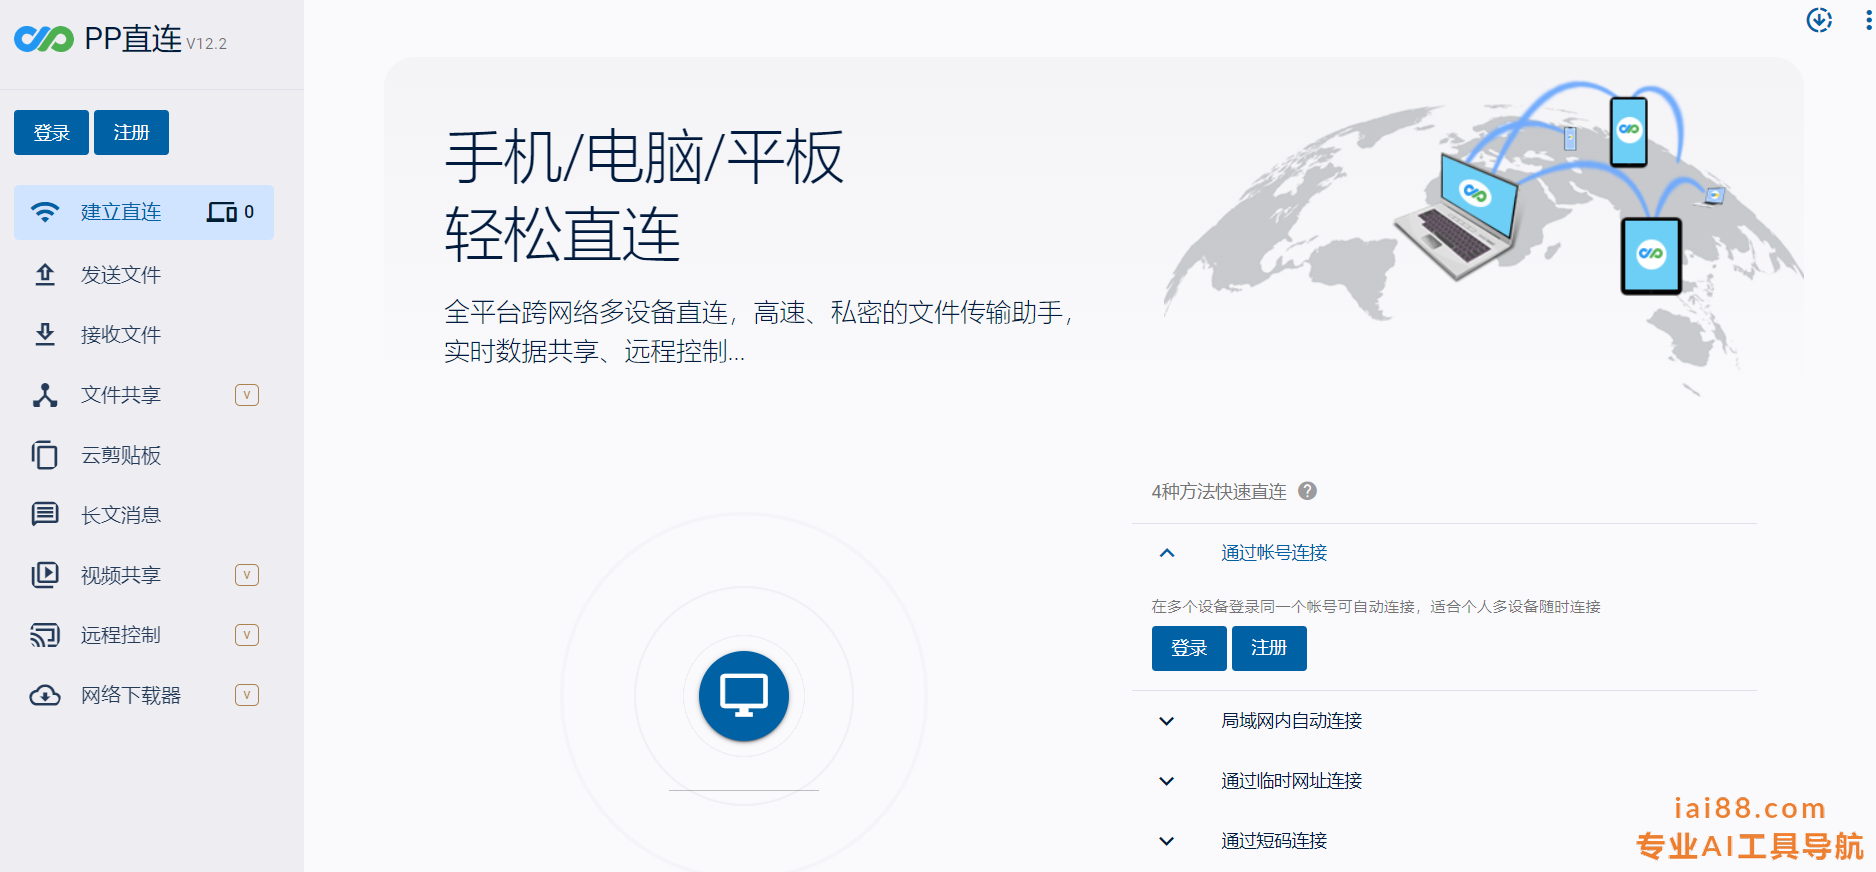Collapse the 通过帐号连接 section chevron
Image resolution: width=1876 pixels, height=872 pixels.
point(1167,553)
